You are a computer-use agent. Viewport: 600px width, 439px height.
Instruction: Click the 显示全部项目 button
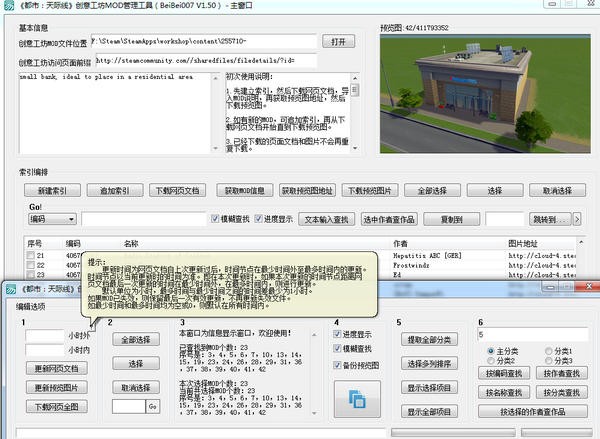[429, 412]
